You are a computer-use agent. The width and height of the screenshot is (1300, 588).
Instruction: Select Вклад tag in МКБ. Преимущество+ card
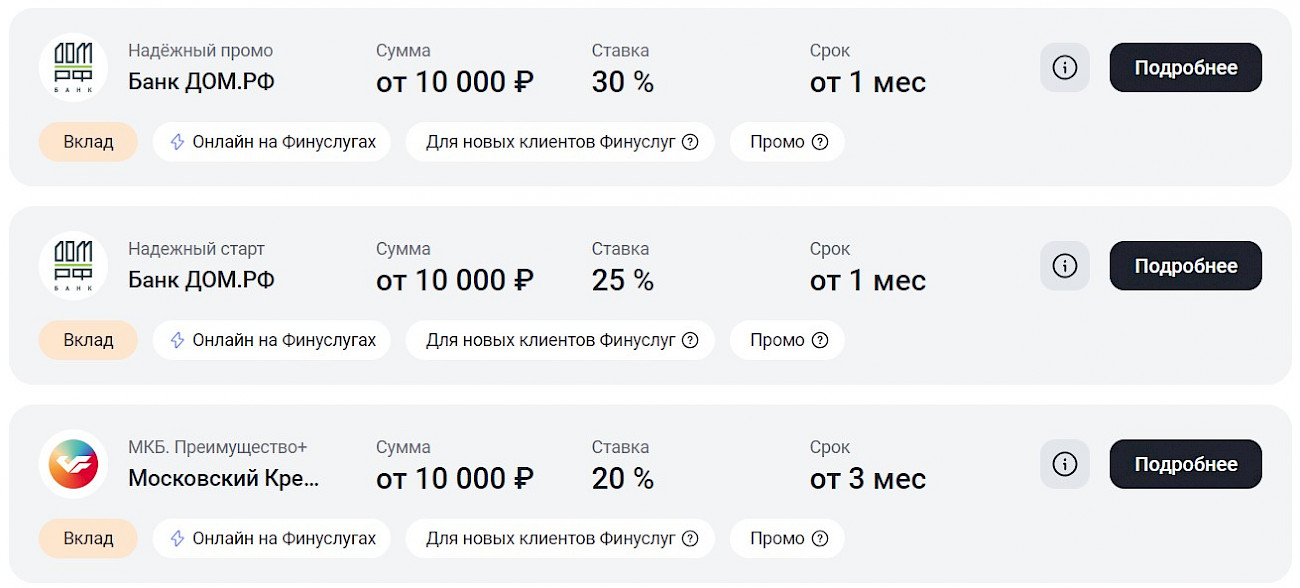[88, 538]
